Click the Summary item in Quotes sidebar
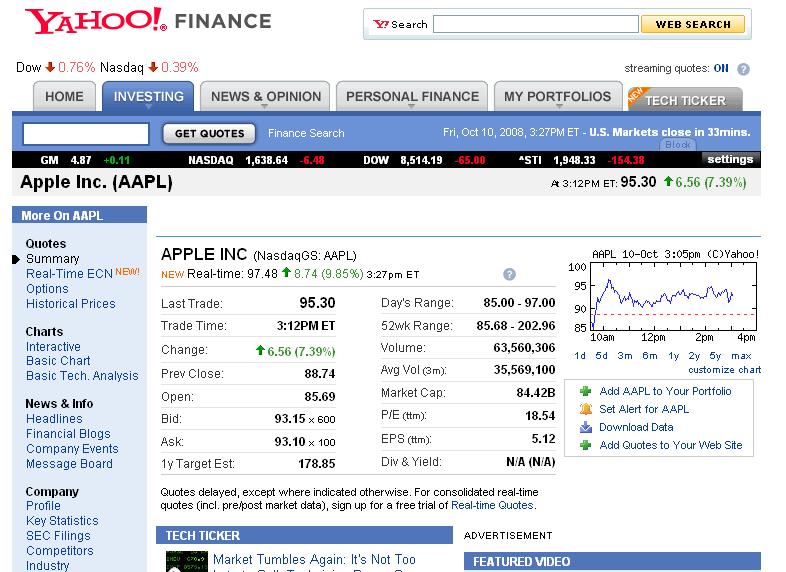This screenshot has height=572, width=786. [x=53, y=259]
